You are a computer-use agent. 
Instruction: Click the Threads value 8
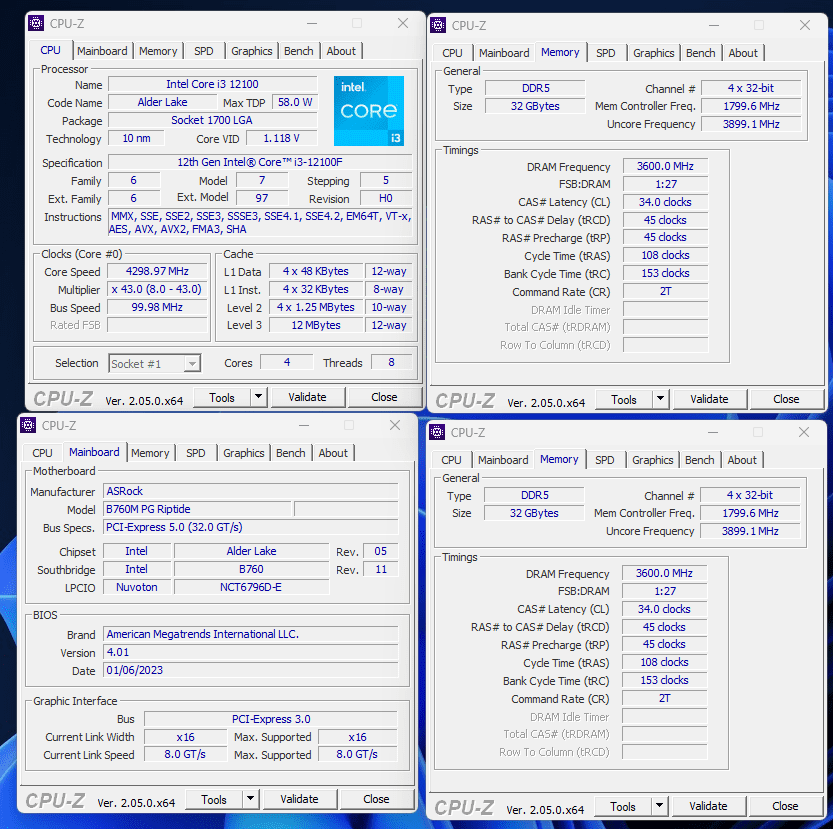pos(392,362)
